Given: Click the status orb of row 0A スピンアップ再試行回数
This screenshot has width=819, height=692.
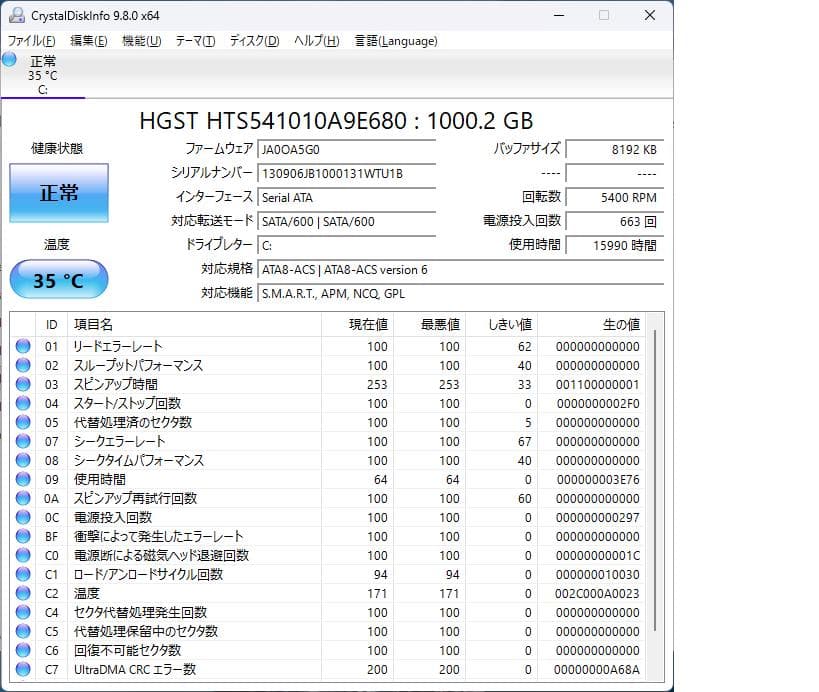Looking at the screenshot, I should coord(23,498).
